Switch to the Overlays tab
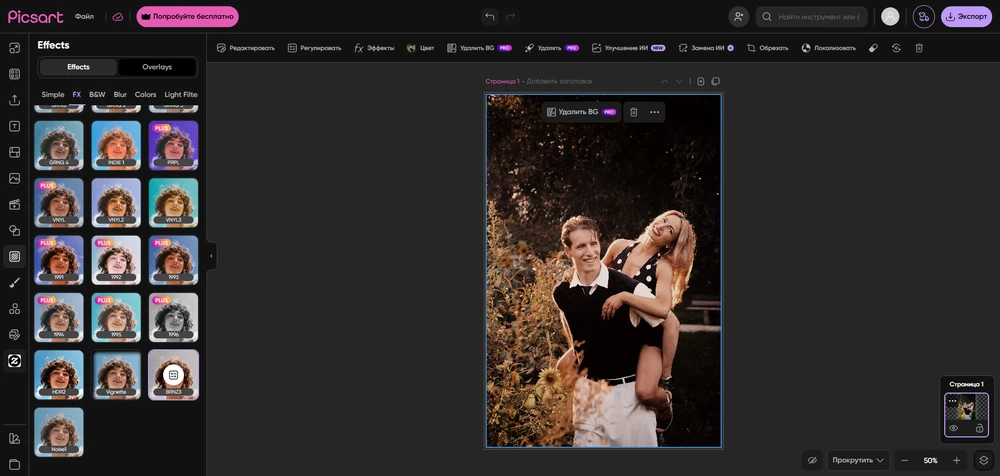 [x=157, y=67]
